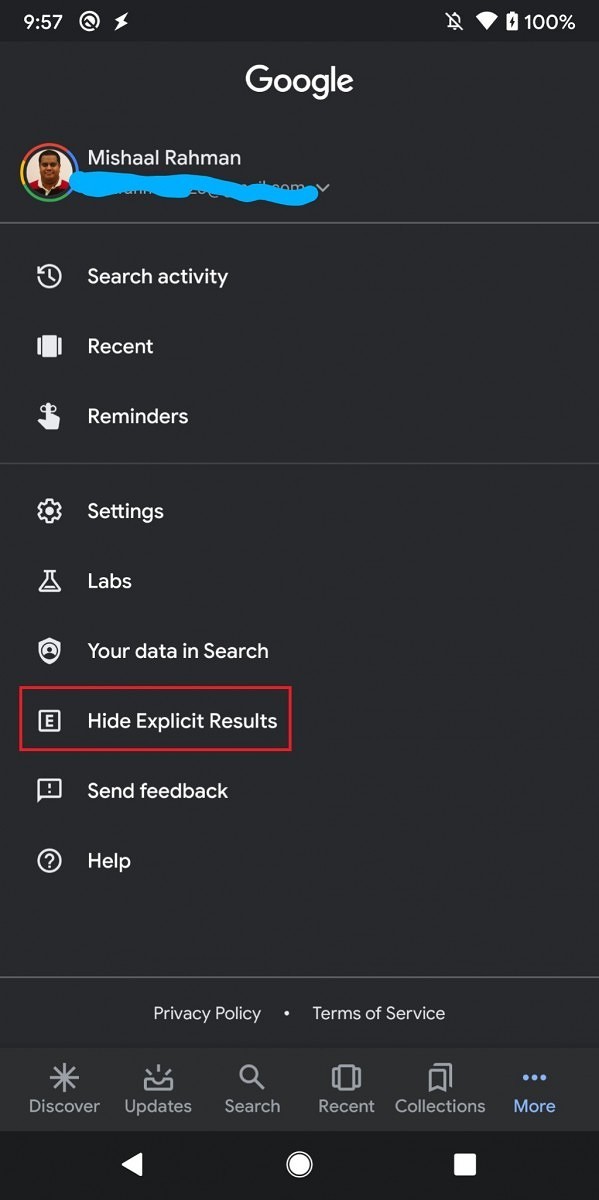This screenshot has height=1200, width=599.
Task: Tap Your data in Search shield icon
Action: click(x=49, y=651)
